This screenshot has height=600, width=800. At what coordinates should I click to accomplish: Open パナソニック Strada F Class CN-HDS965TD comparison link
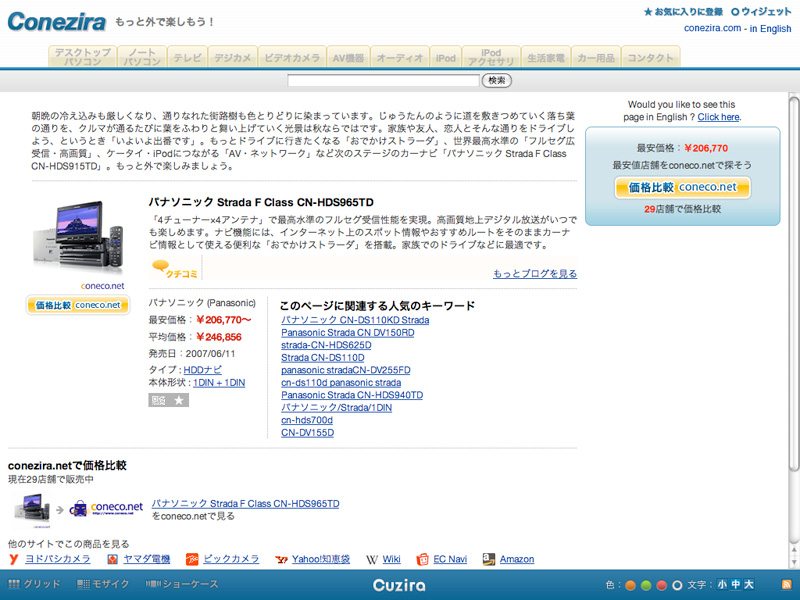tap(245, 504)
